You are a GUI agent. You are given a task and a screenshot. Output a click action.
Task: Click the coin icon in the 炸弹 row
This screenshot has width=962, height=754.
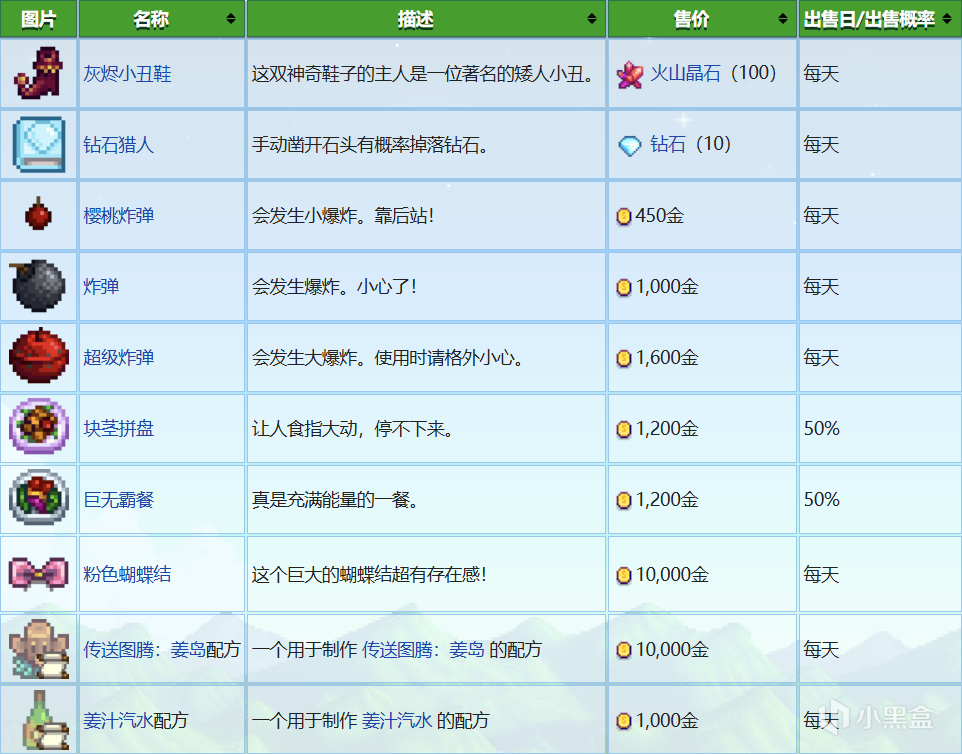(x=623, y=287)
